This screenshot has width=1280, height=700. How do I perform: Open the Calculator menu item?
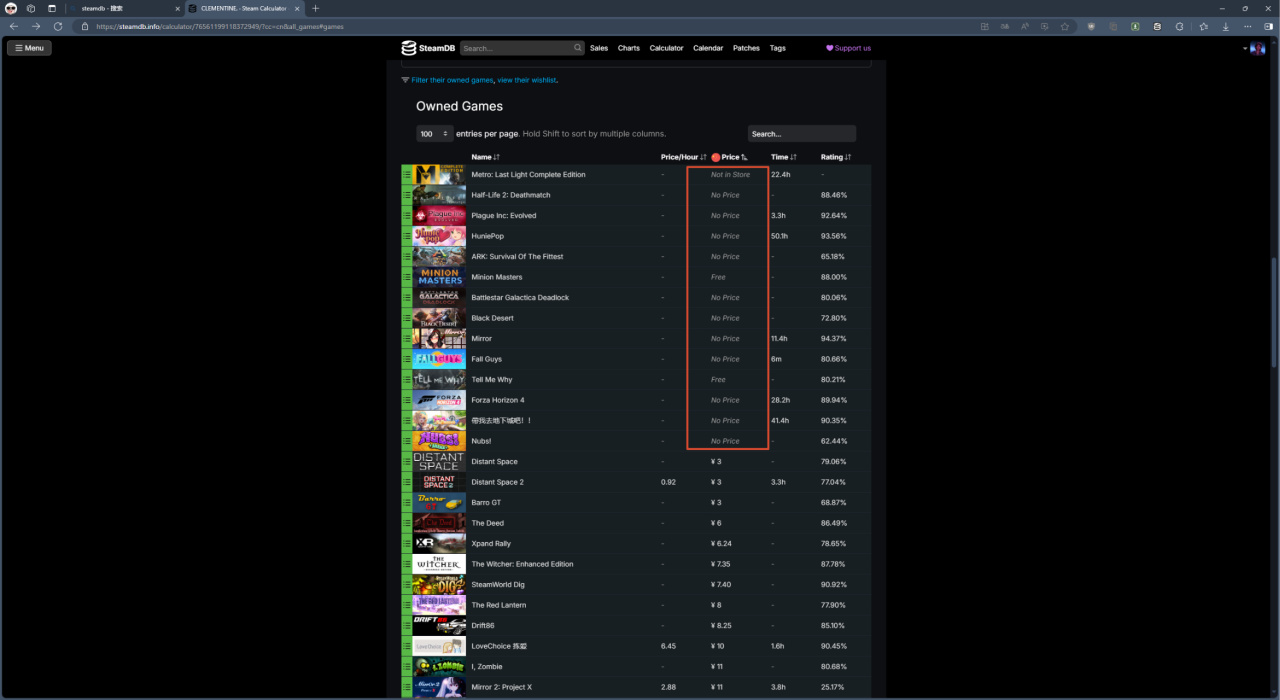pos(667,48)
